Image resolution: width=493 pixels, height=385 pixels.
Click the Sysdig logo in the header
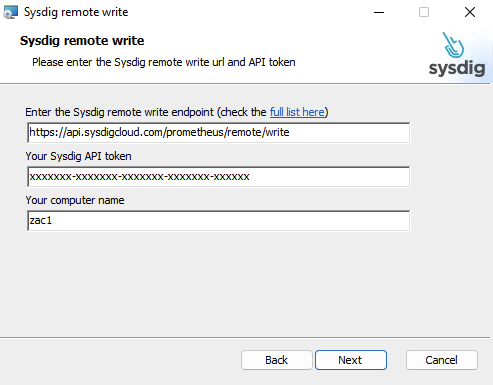point(457,55)
